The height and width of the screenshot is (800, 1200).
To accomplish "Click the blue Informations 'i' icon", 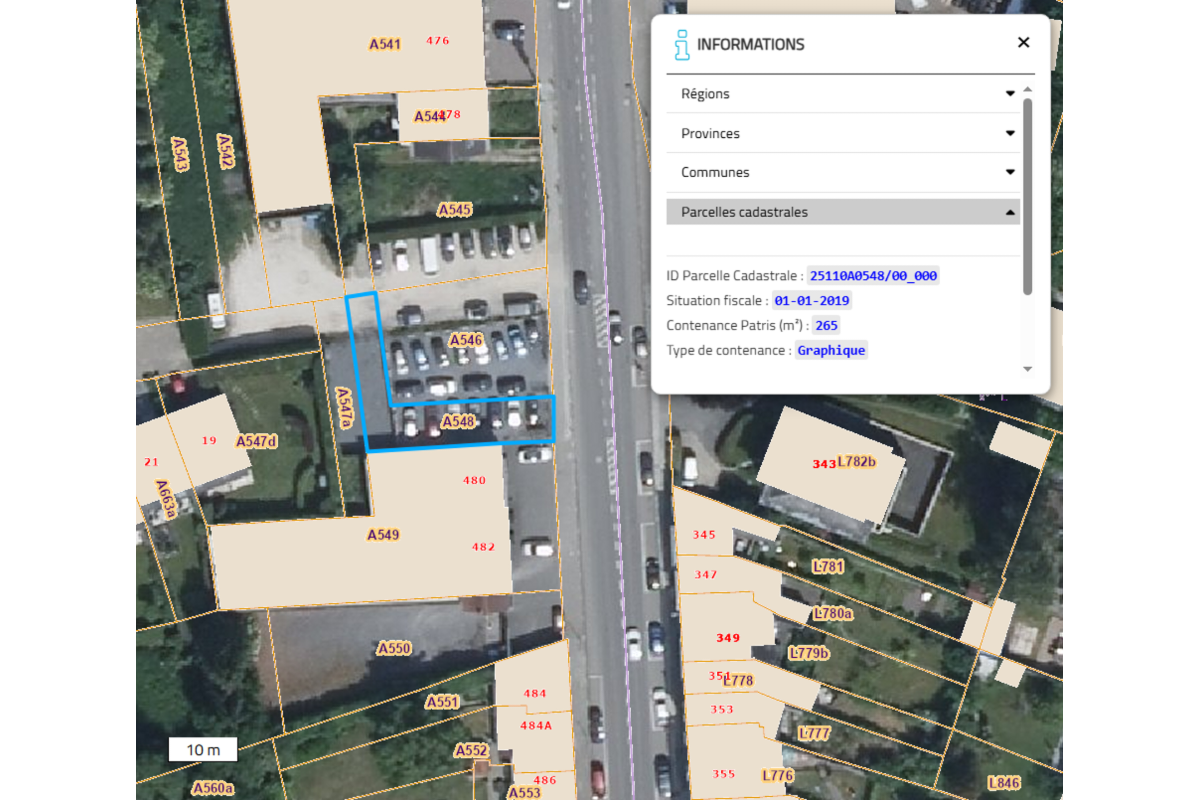I will 682,44.
